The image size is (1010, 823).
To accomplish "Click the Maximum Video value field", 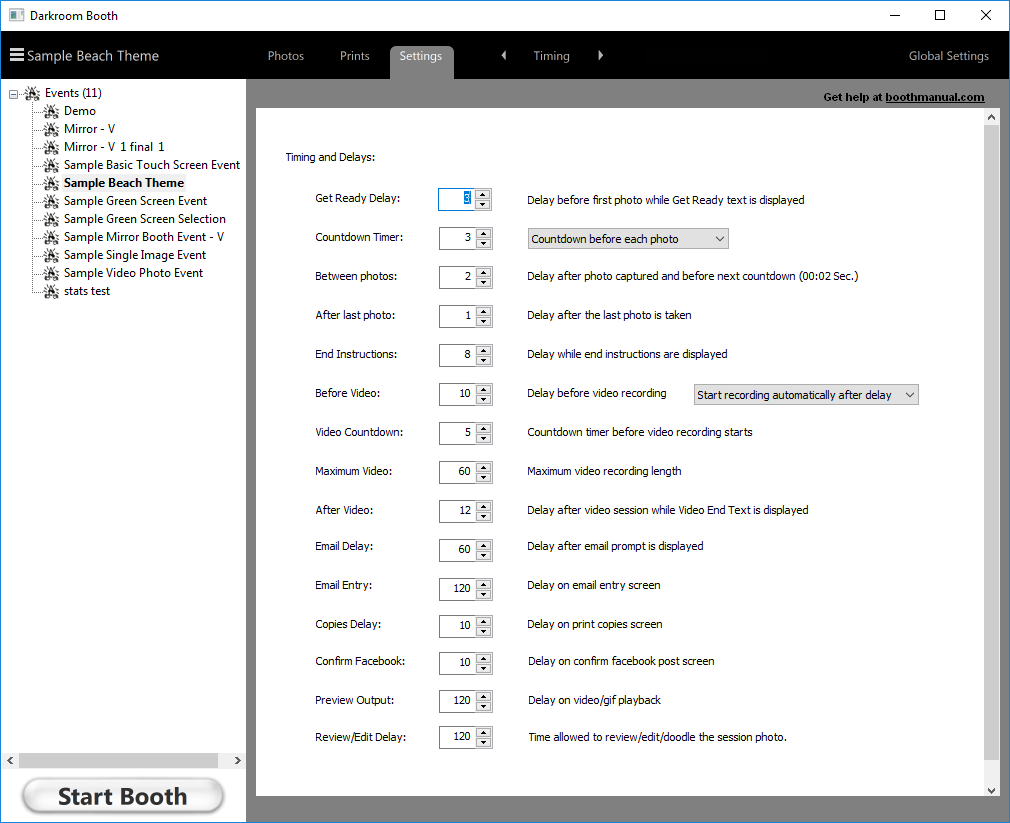I will click(457, 472).
